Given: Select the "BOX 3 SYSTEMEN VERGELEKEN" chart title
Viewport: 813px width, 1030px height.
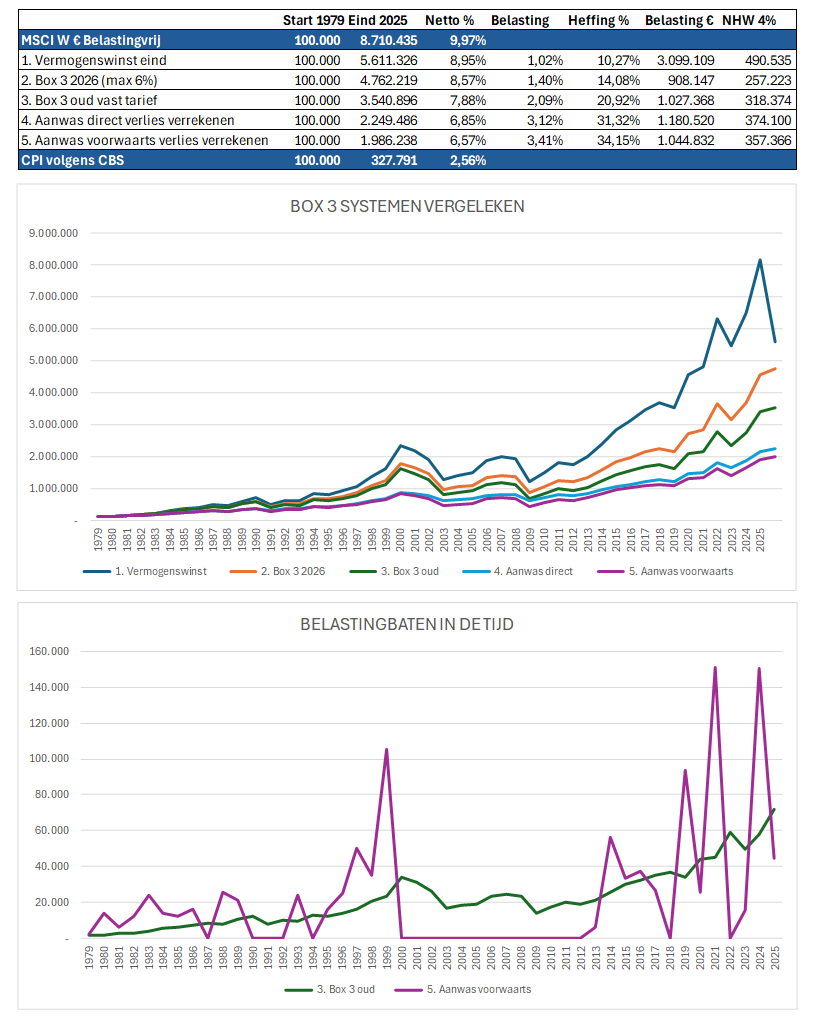Looking at the screenshot, I should point(404,207).
